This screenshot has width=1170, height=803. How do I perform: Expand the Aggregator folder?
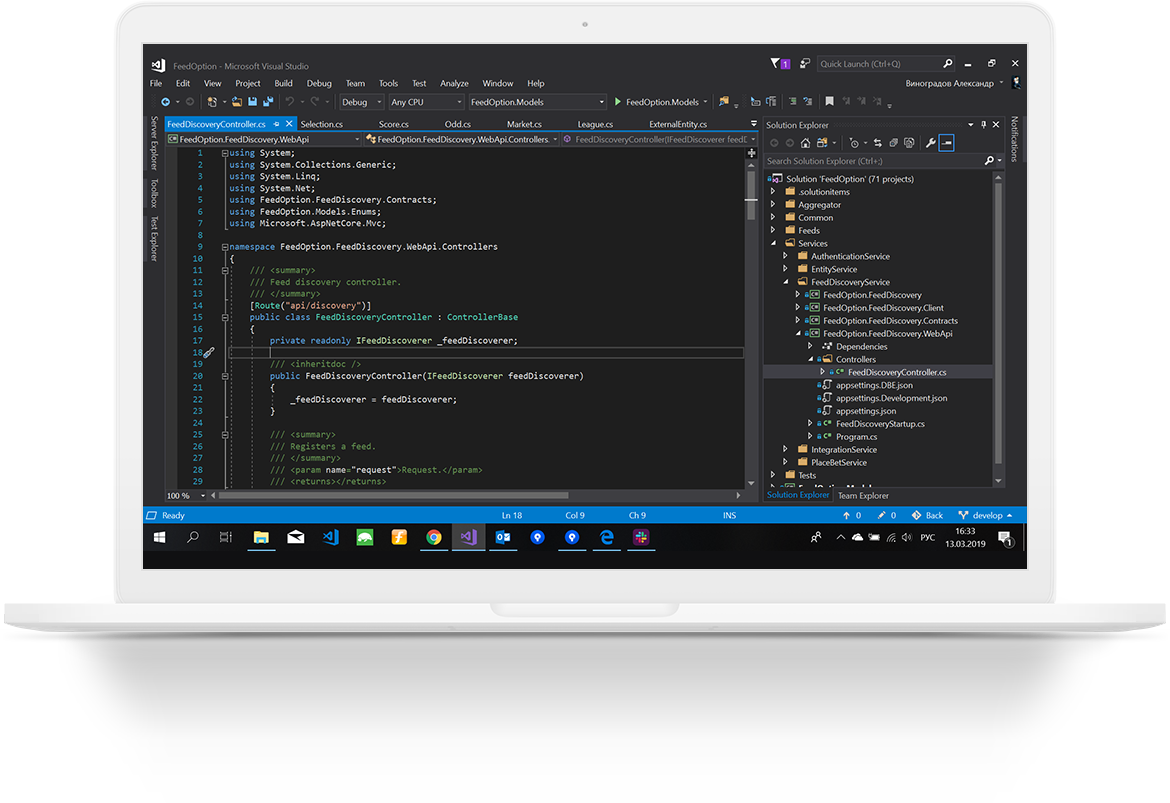pos(773,204)
